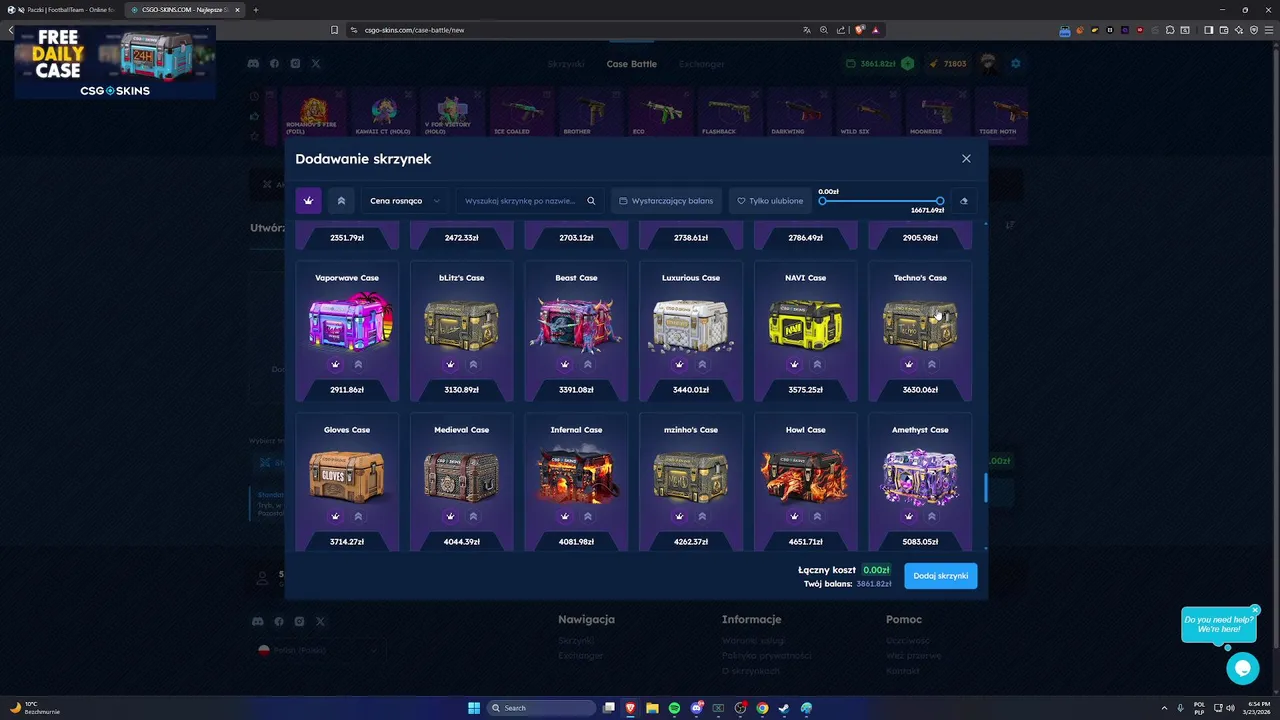The height and width of the screenshot is (720, 1280).
Task: Open the Free Daily Case banner
Action: click(115, 62)
